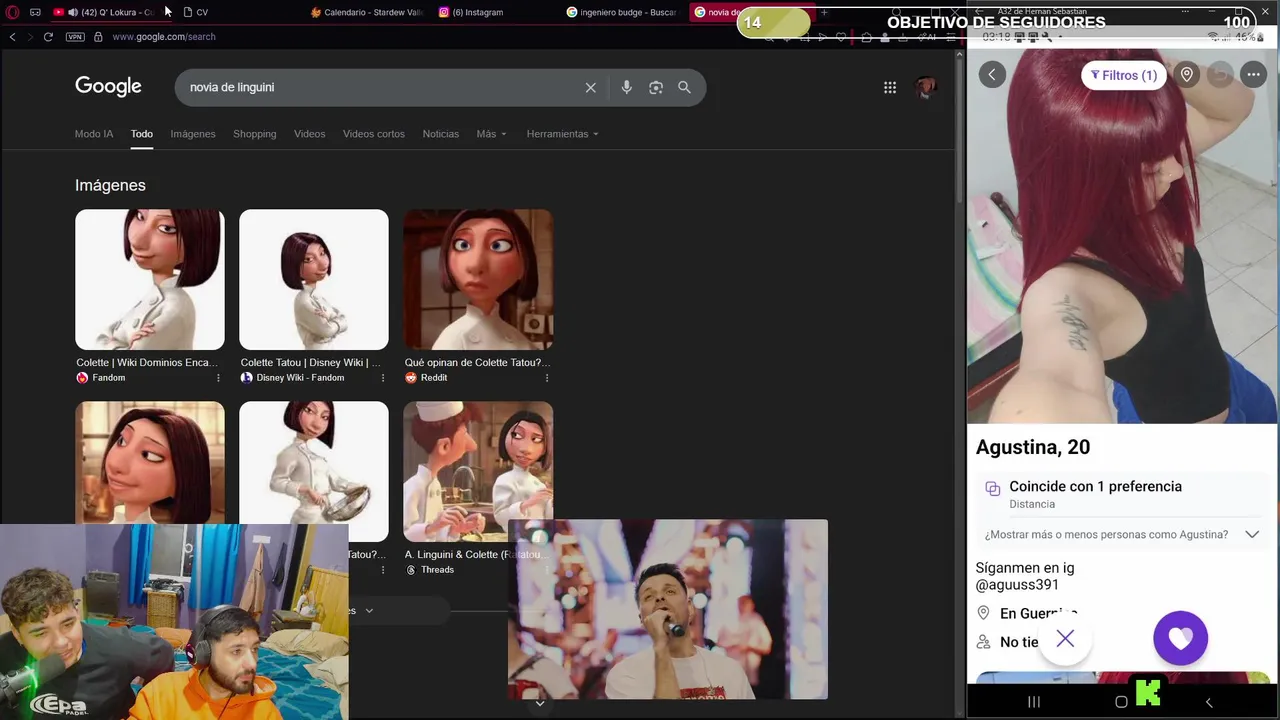This screenshot has width=1280, height=720.
Task: Click the Fandom source icon
Action: pyautogui.click(x=82, y=378)
